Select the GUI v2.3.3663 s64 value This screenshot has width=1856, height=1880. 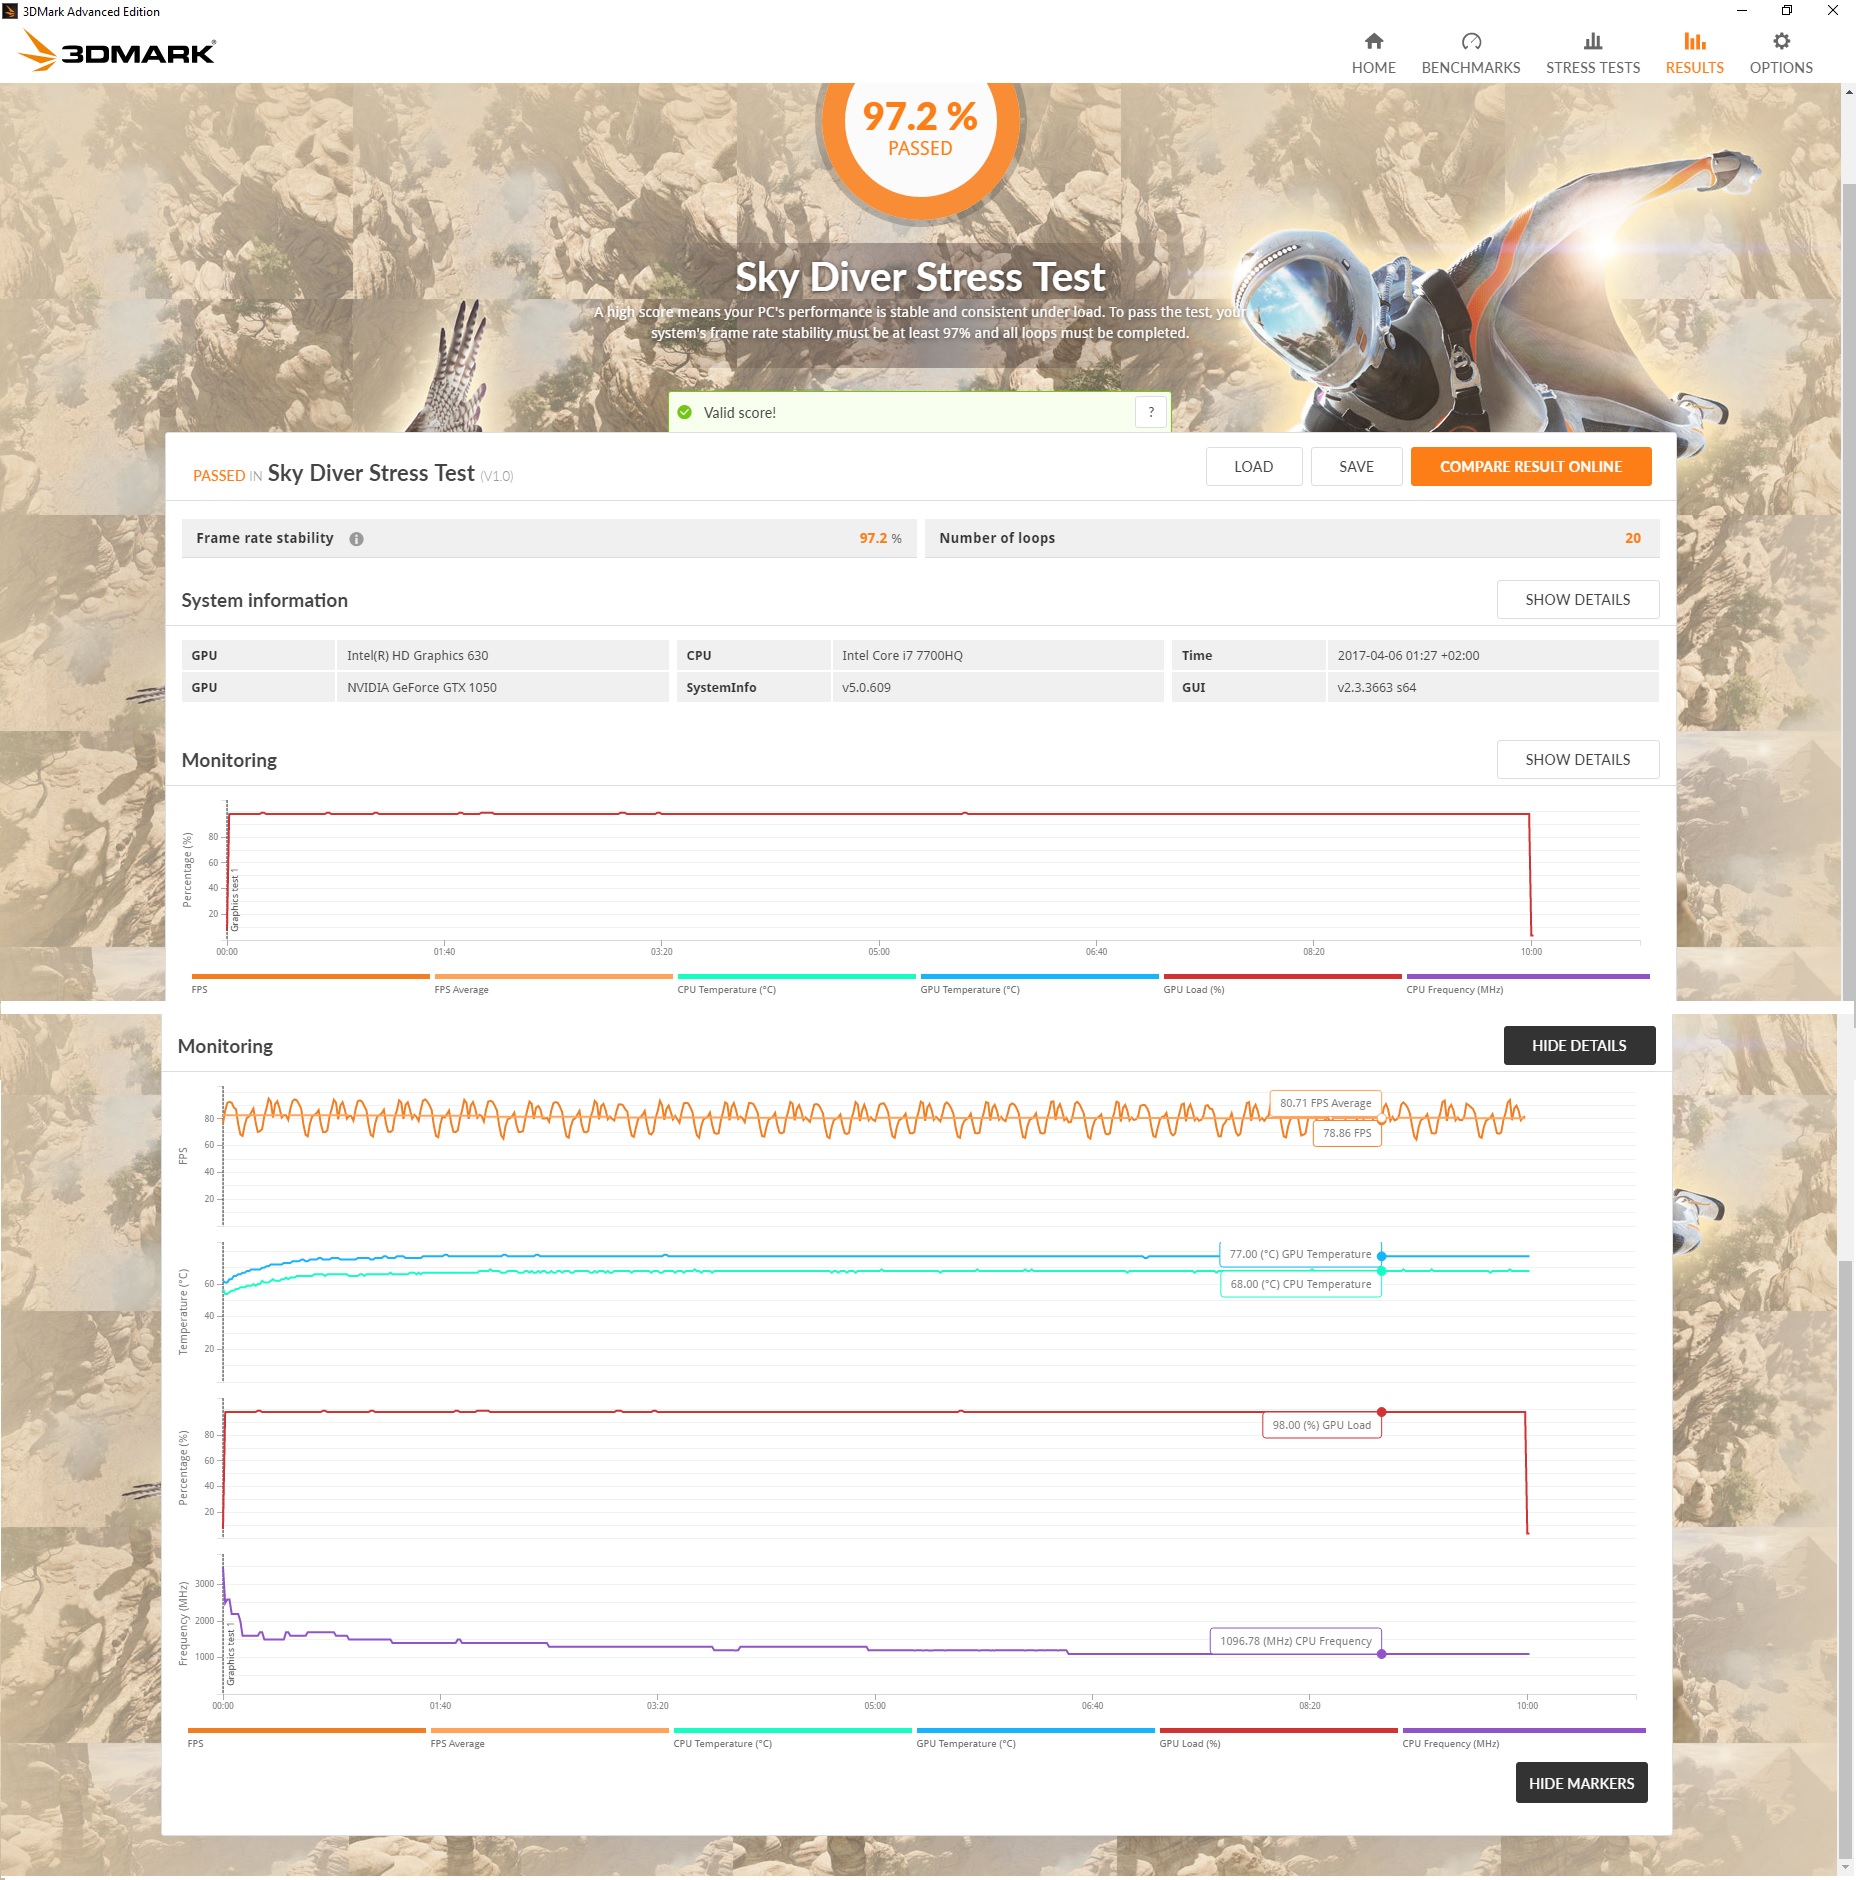click(1376, 688)
